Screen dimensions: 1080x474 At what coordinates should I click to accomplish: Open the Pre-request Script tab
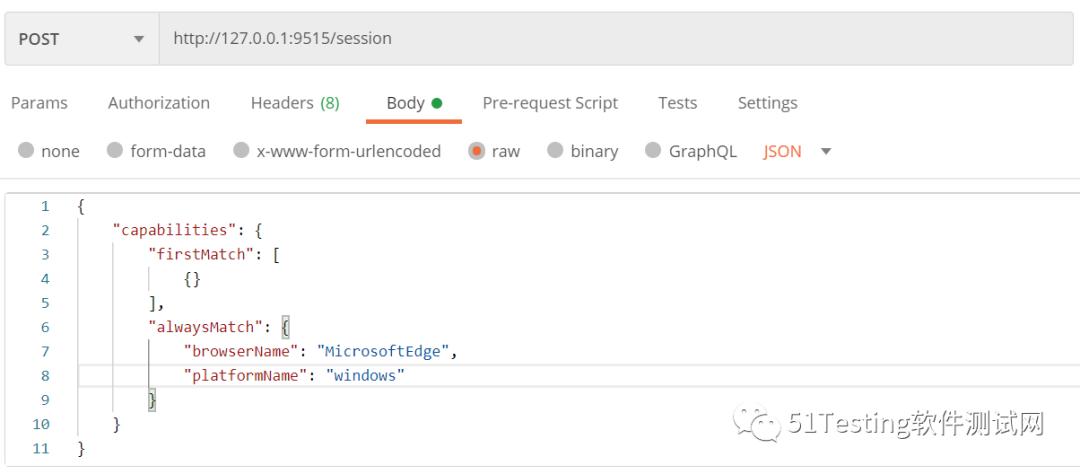(x=550, y=103)
